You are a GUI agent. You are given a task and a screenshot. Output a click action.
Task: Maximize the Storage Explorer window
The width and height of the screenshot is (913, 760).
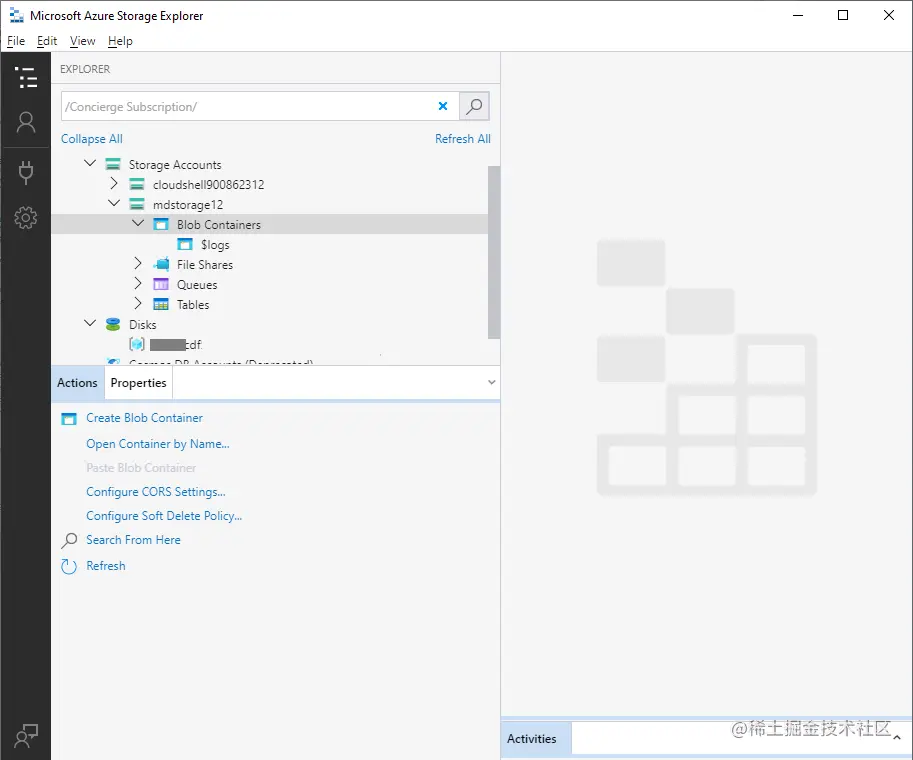(843, 15)
